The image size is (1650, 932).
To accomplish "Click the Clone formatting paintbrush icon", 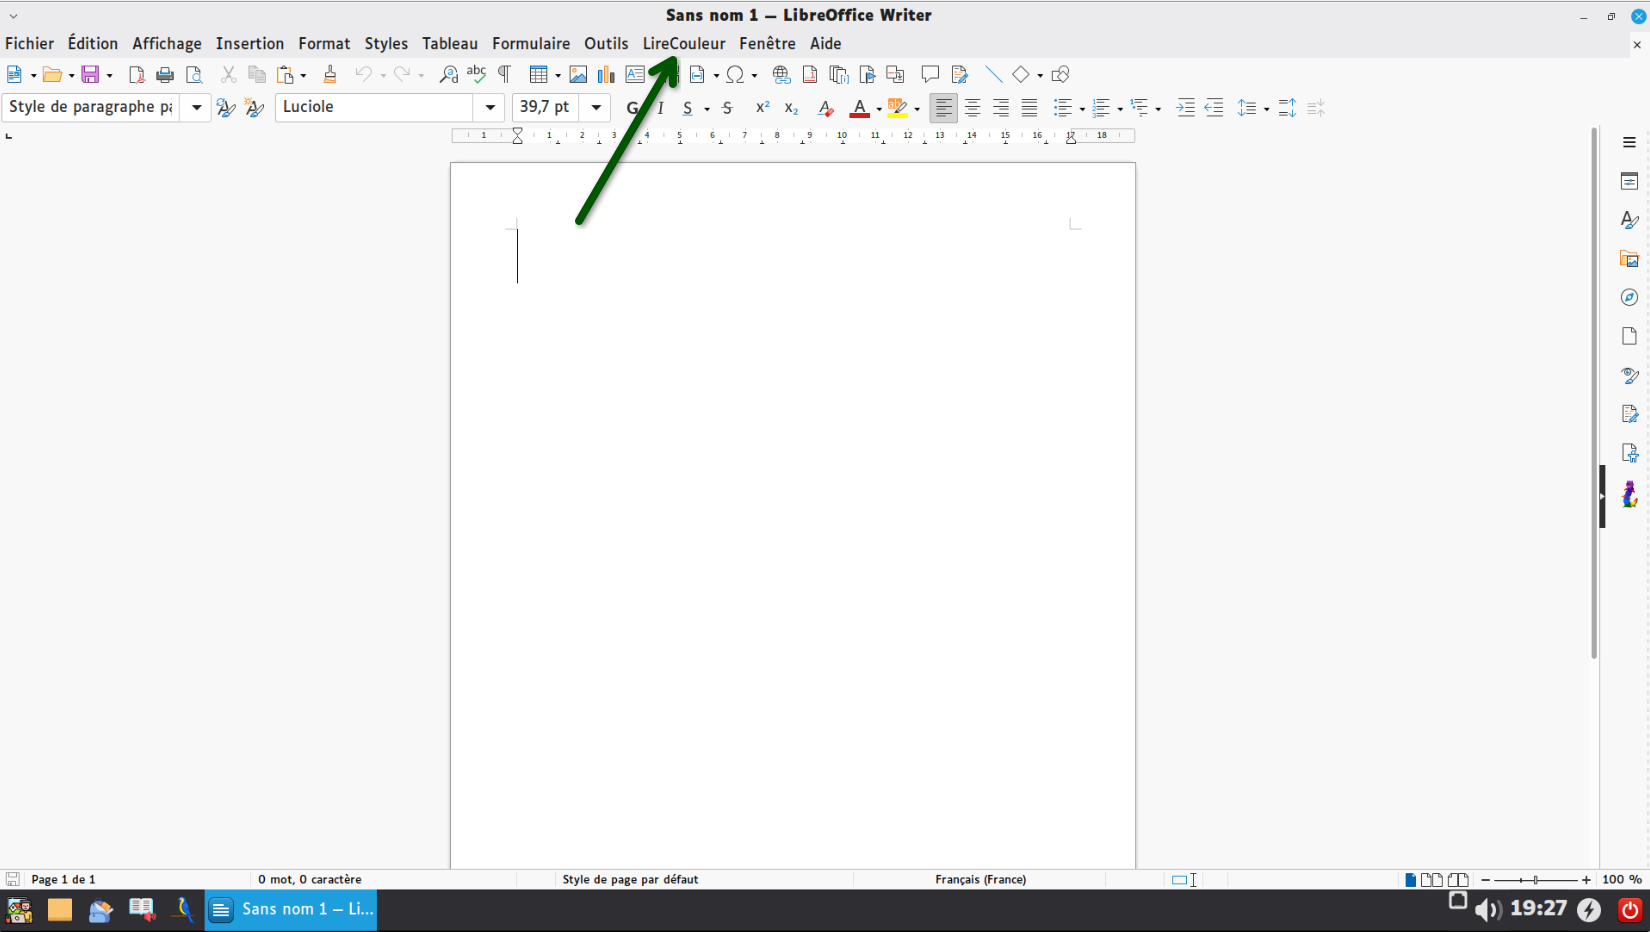I will coord(330,75).
